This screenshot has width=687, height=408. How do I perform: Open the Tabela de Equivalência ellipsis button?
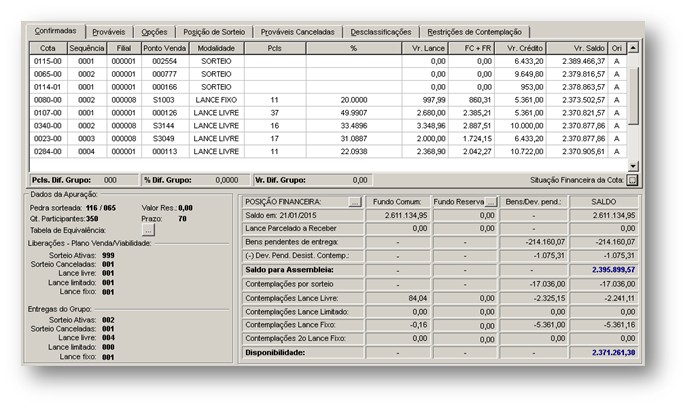coord(148,230)
